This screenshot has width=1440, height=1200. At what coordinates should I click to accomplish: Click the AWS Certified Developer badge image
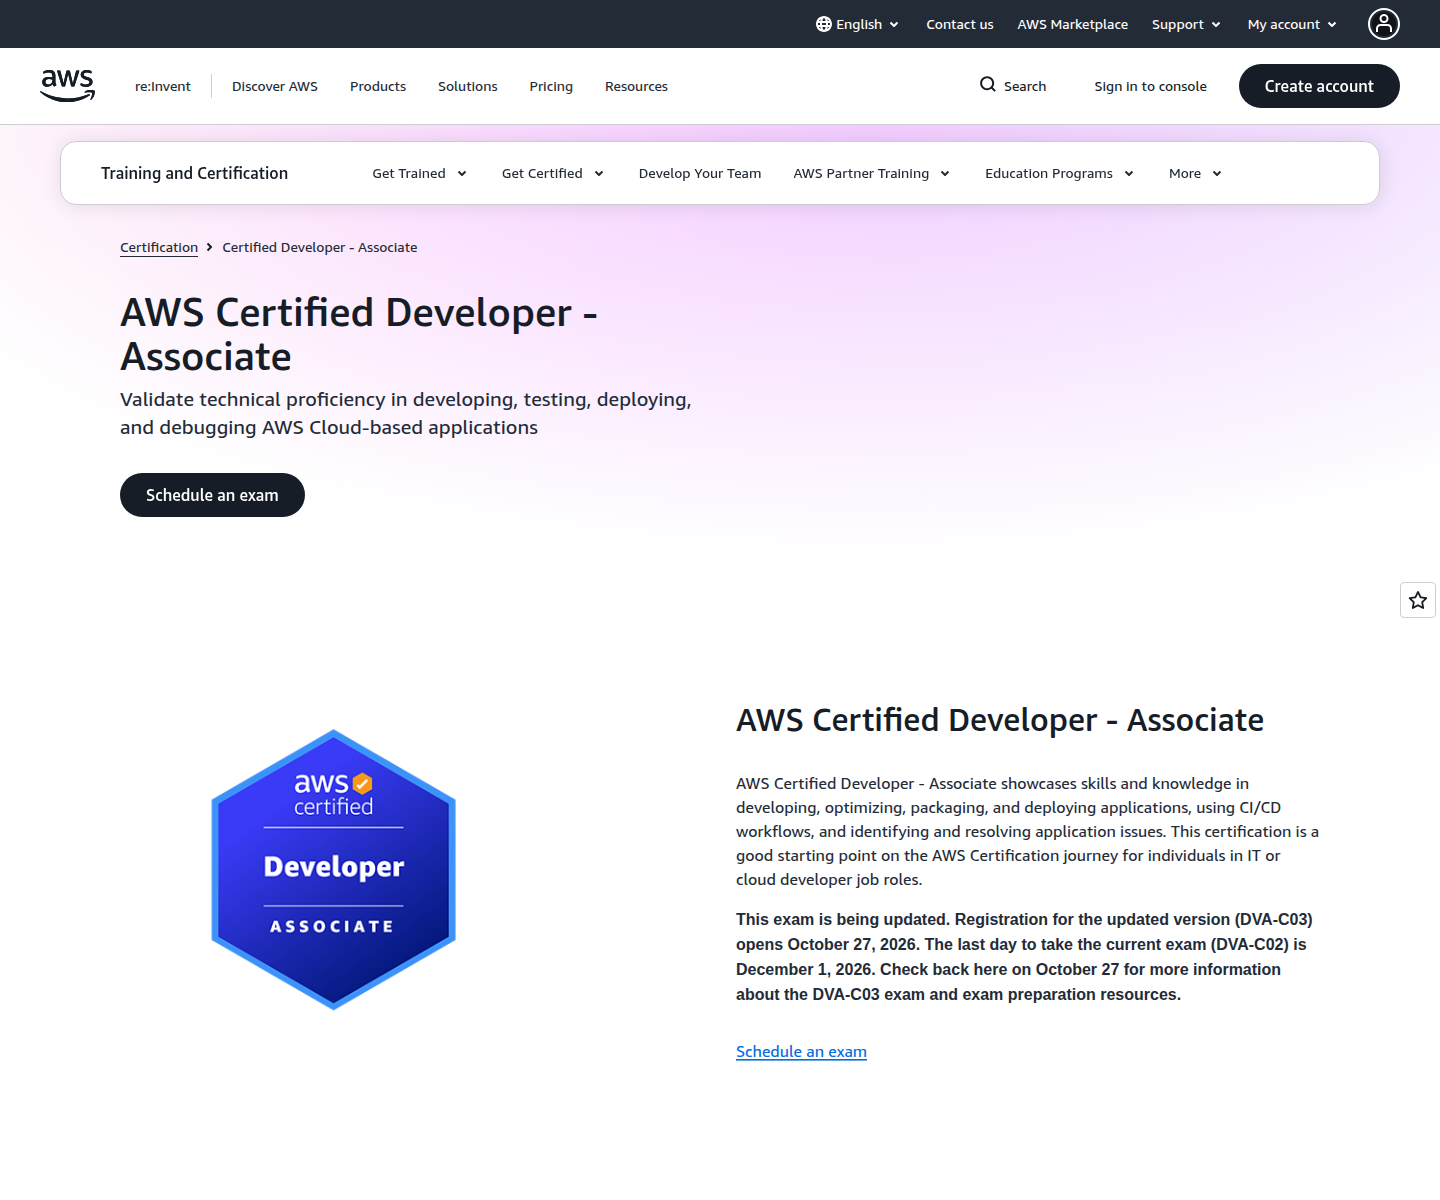coord(334,870)
